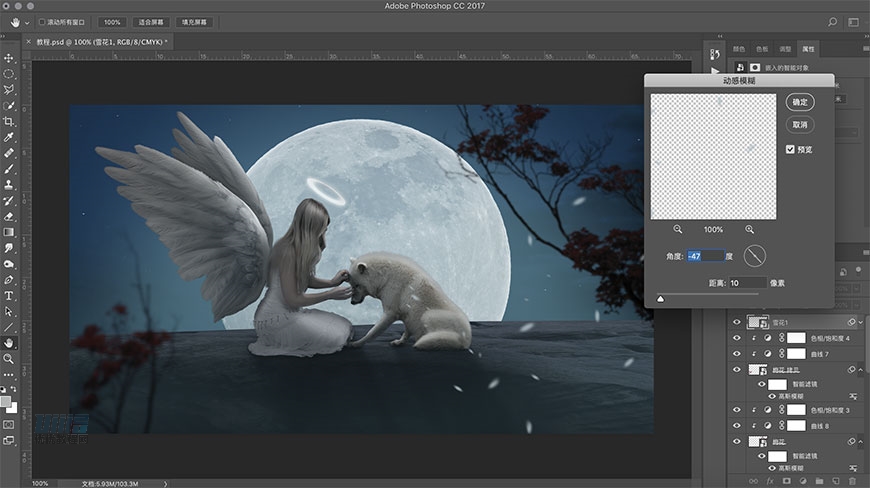Image resolution: width=870 pixels, height=488 pixels.
Task: Click the 100% zoom button
Action: (112, 22)
